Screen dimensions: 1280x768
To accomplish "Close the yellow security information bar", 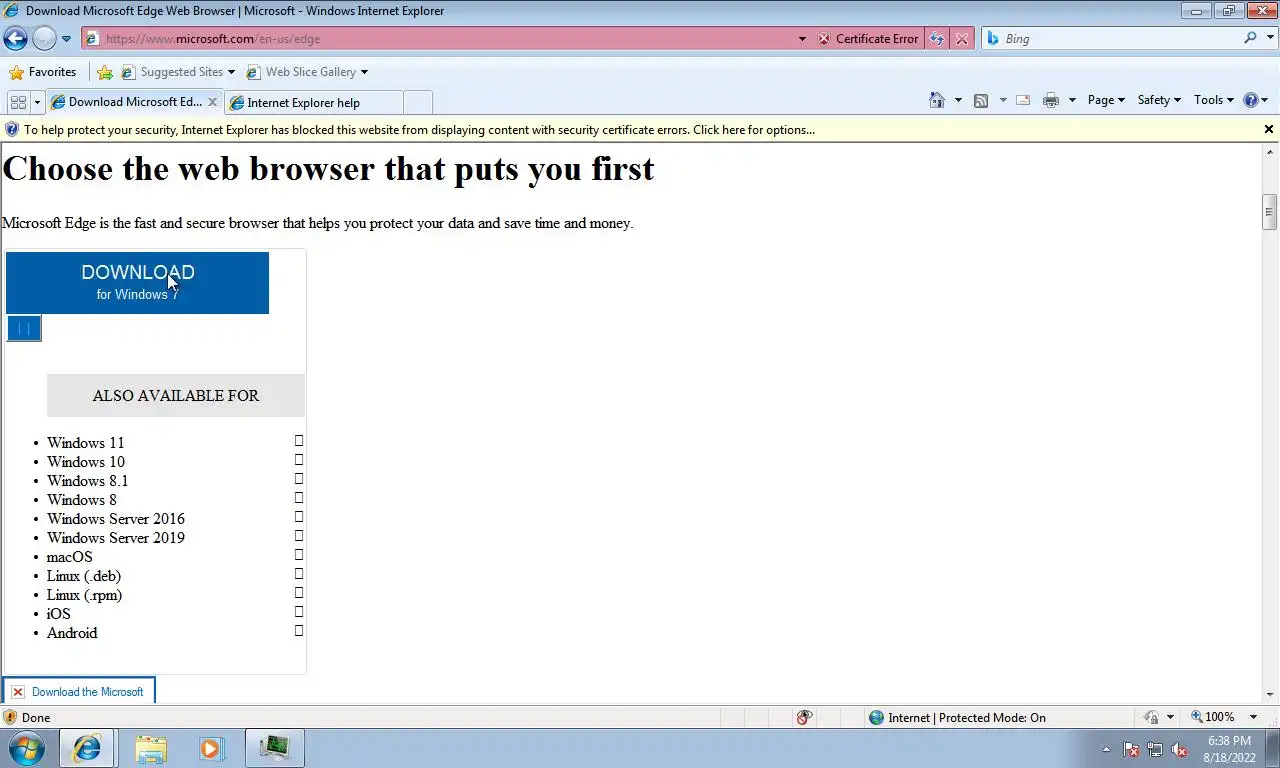I will click(x=1269, y=129).
